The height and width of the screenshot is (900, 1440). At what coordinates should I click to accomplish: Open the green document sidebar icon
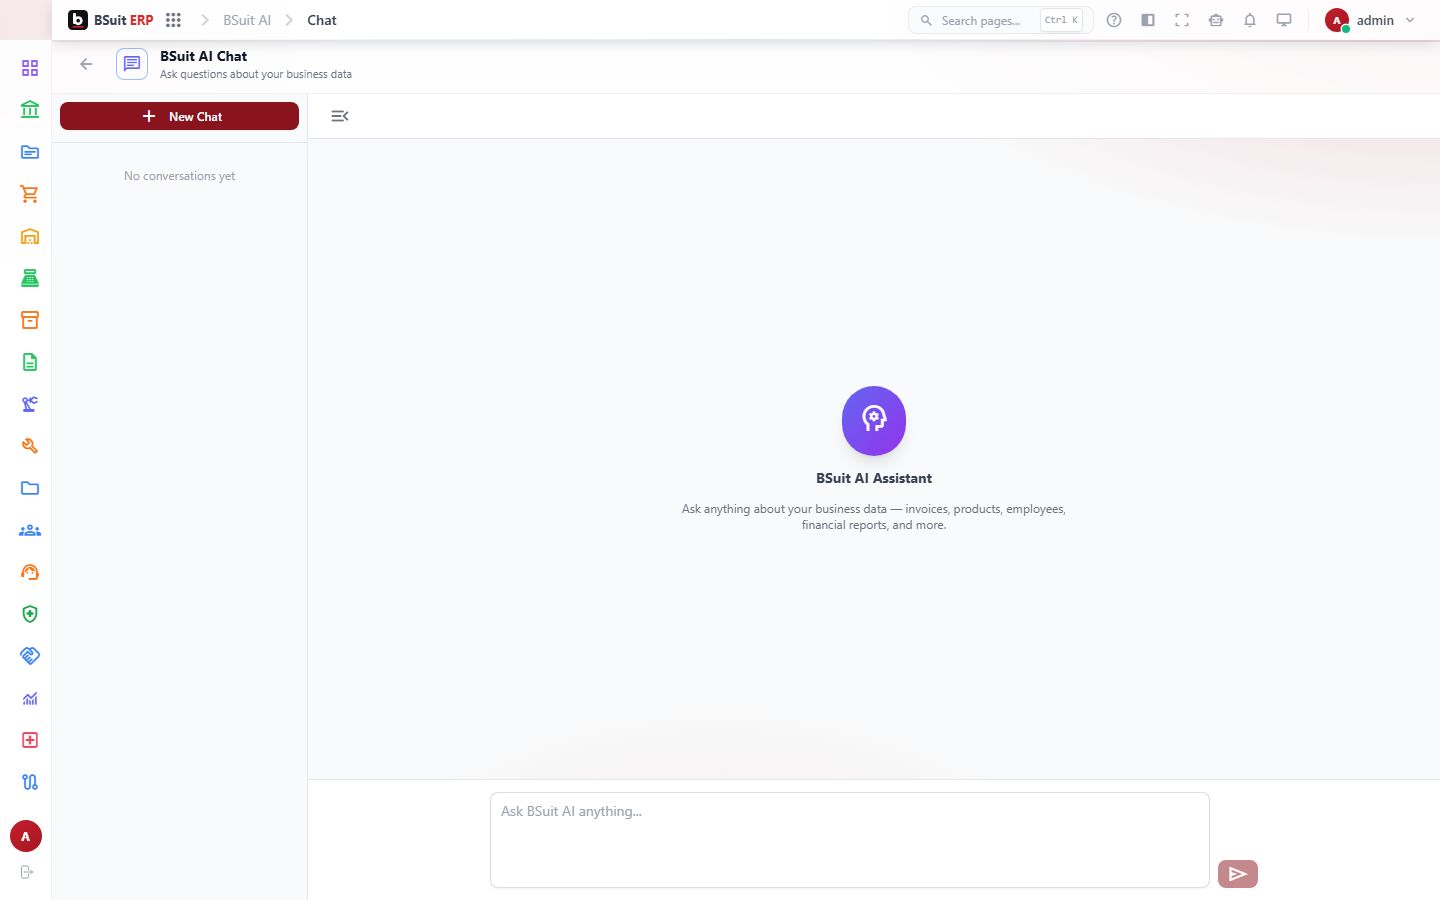[x=30, y=362]
